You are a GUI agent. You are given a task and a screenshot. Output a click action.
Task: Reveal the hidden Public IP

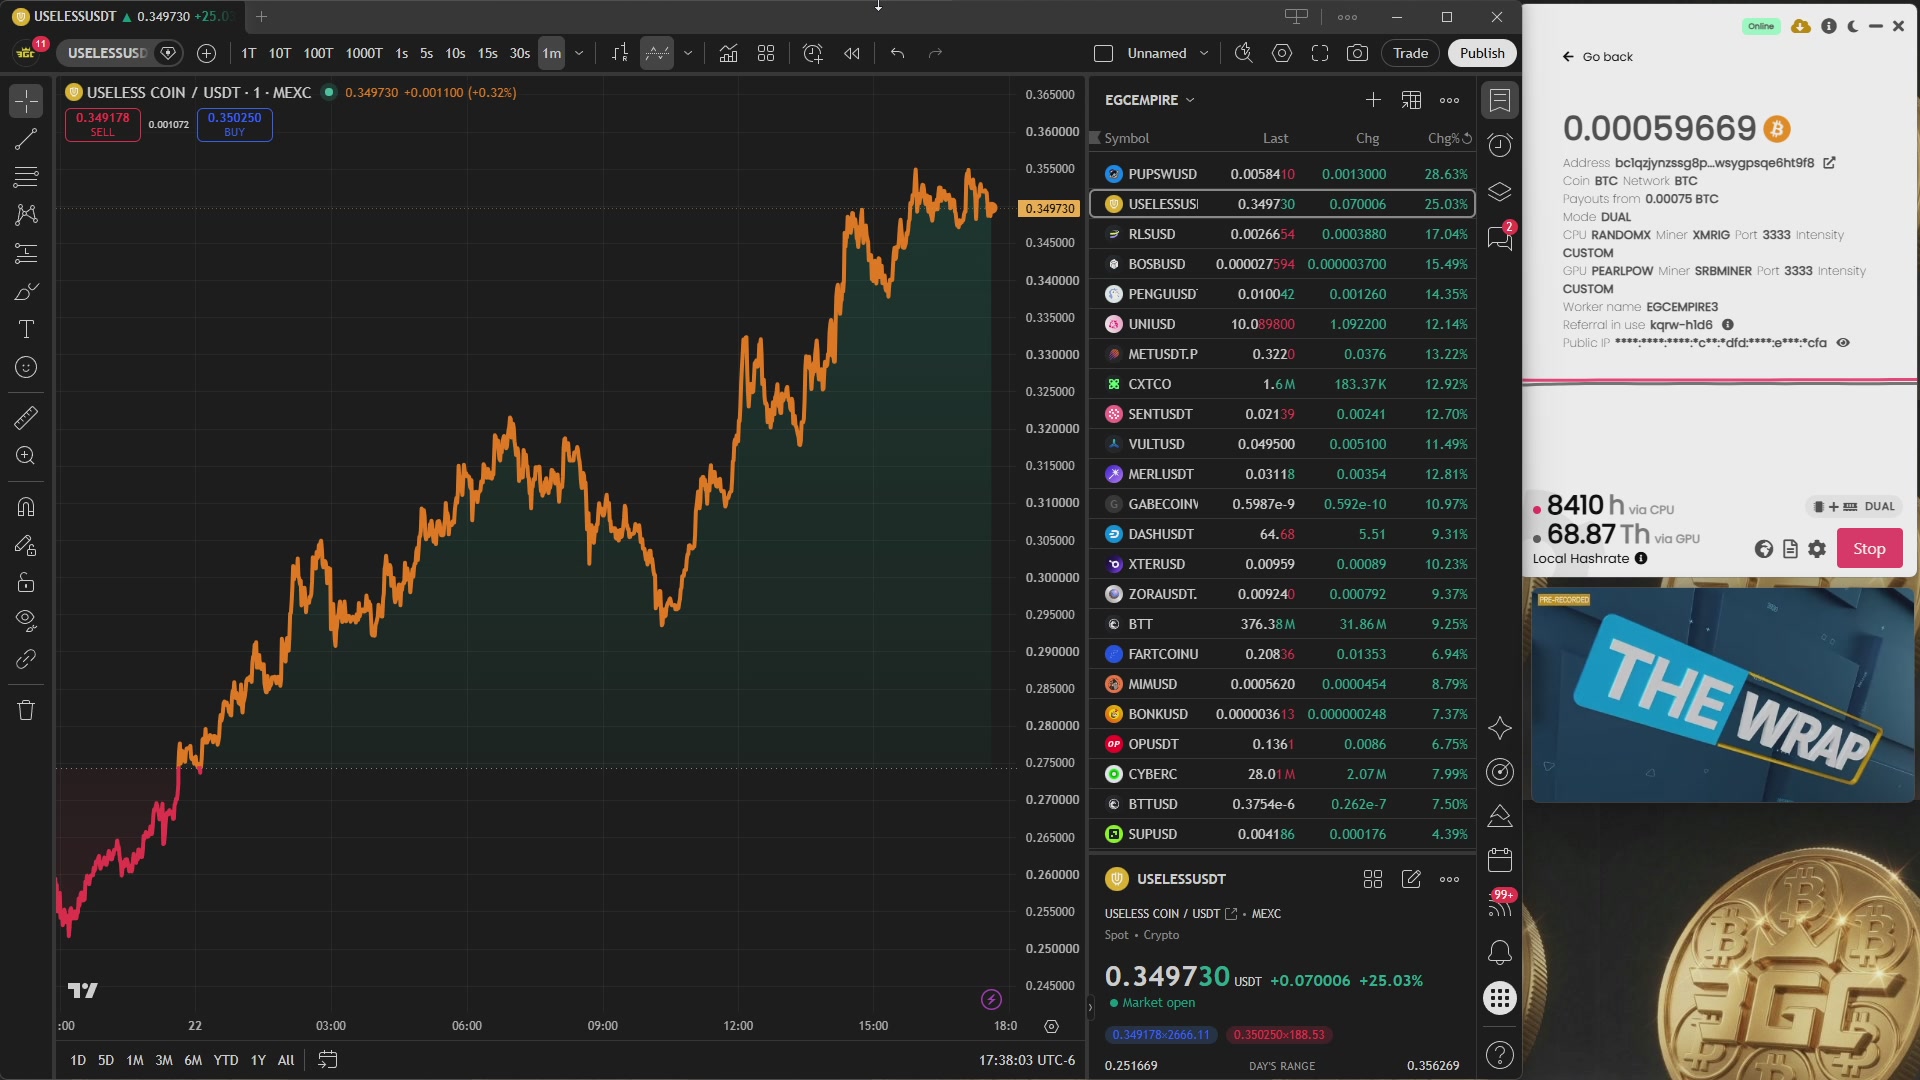coord(1843,342)
